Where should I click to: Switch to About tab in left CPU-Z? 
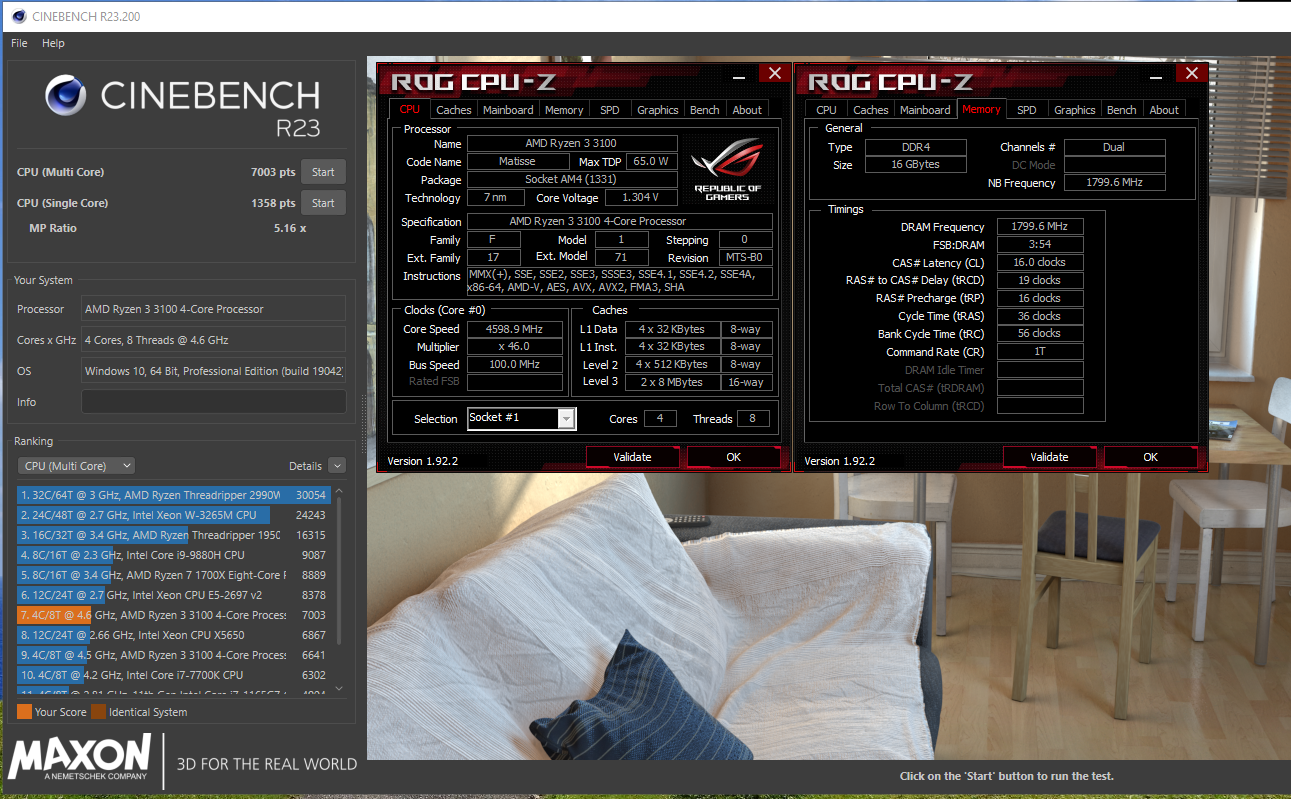[x=747, y=110]
